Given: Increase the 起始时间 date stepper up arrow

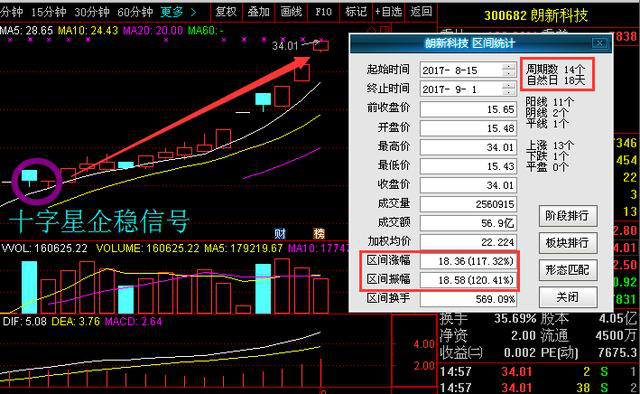Looking at the screenshot, I should pyautogui.click(x=508, y=67).
